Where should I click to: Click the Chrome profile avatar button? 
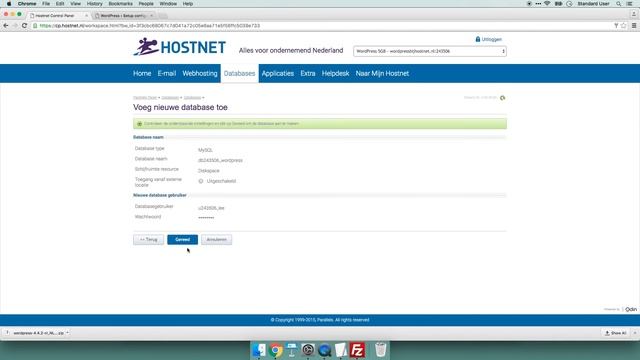(633, 14)
